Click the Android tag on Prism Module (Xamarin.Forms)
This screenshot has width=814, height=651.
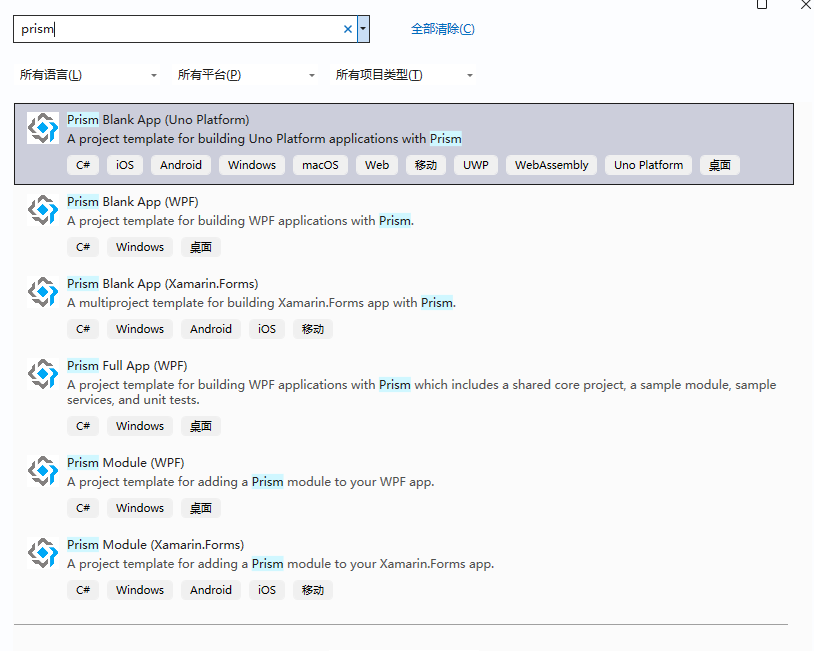tap(211, 590)
